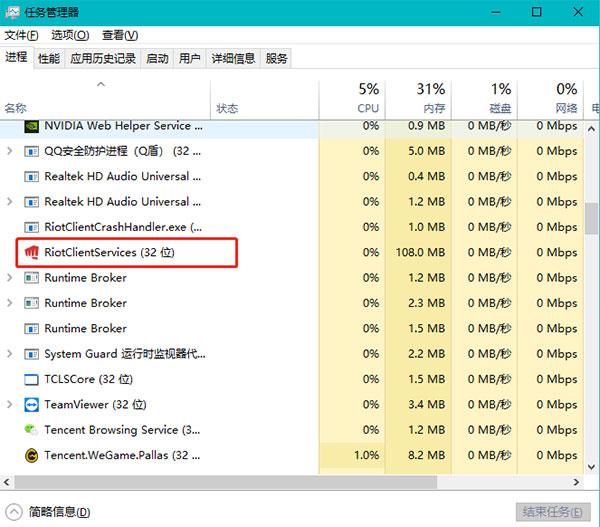The image size is (600, 527).
Task: Switch to the 详细信息 tab
Action: 233,59
